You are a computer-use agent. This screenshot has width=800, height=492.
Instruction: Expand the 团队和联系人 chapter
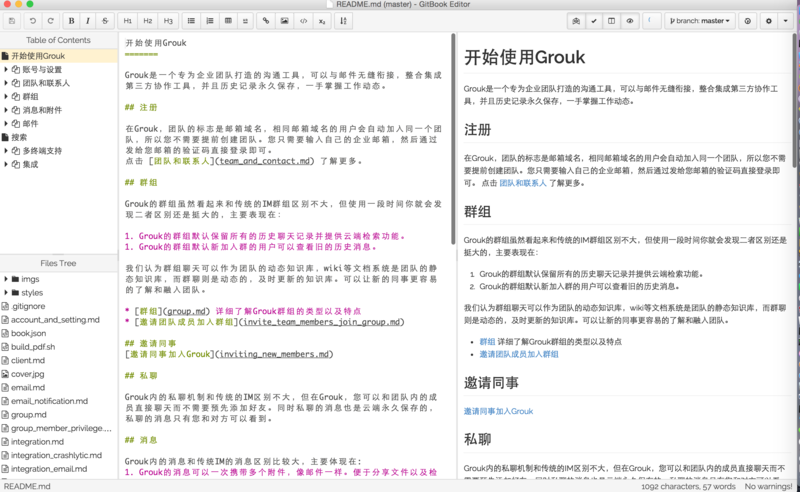(6, 83)
